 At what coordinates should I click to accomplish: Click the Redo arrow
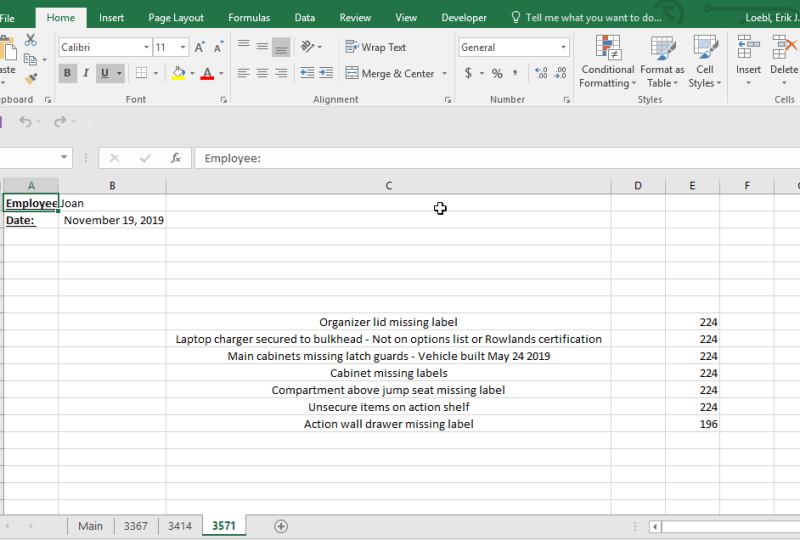point(60,121)
